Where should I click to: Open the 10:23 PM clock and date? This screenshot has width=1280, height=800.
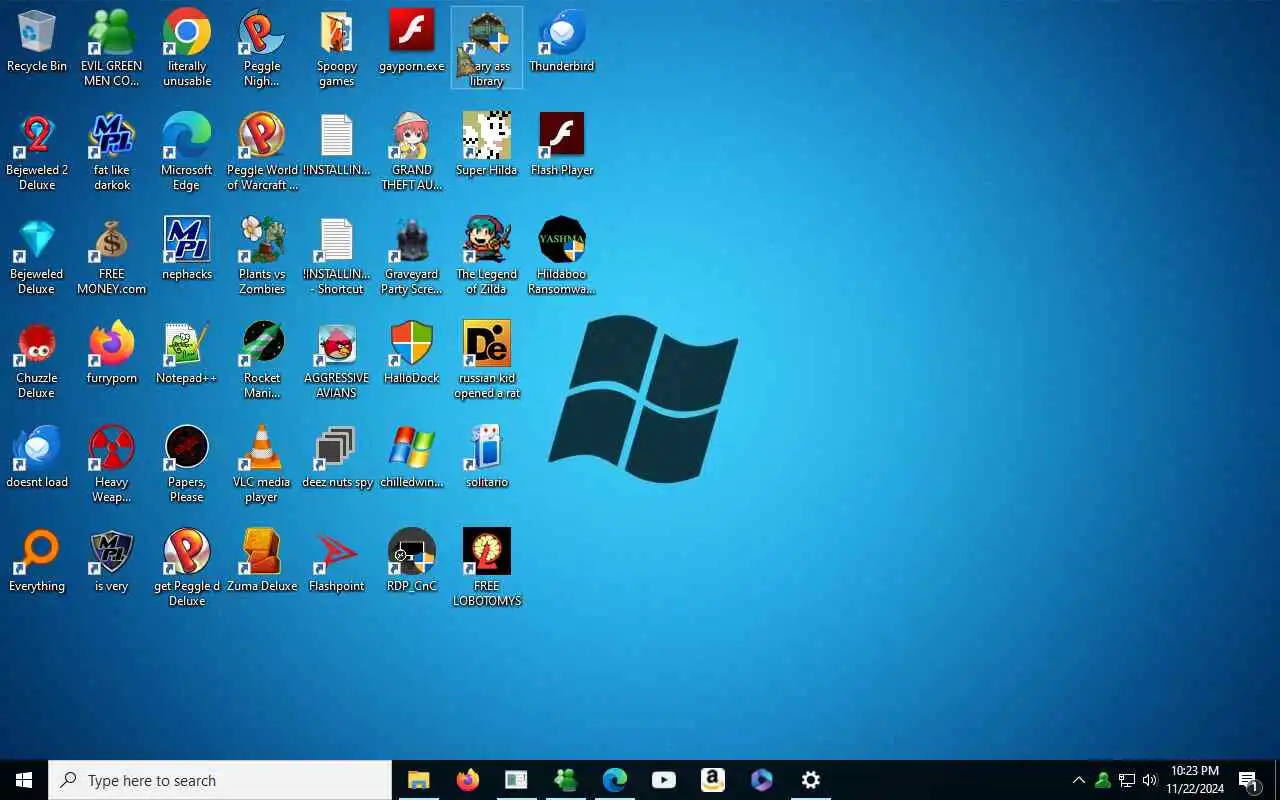click(x=1195, y=780)
